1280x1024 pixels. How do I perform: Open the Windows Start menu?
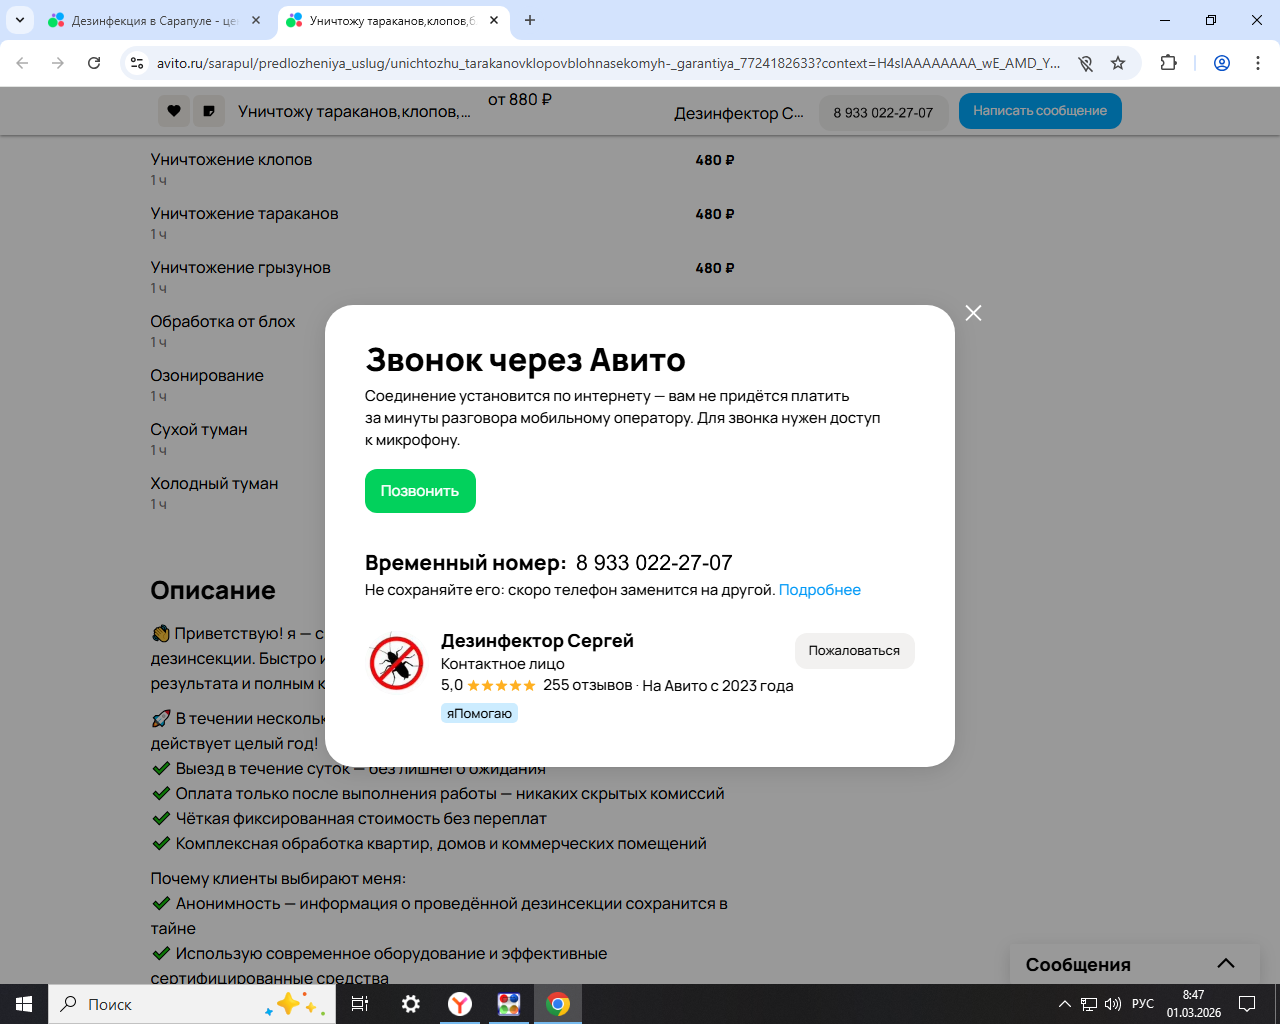click(x=24, y=1004)
